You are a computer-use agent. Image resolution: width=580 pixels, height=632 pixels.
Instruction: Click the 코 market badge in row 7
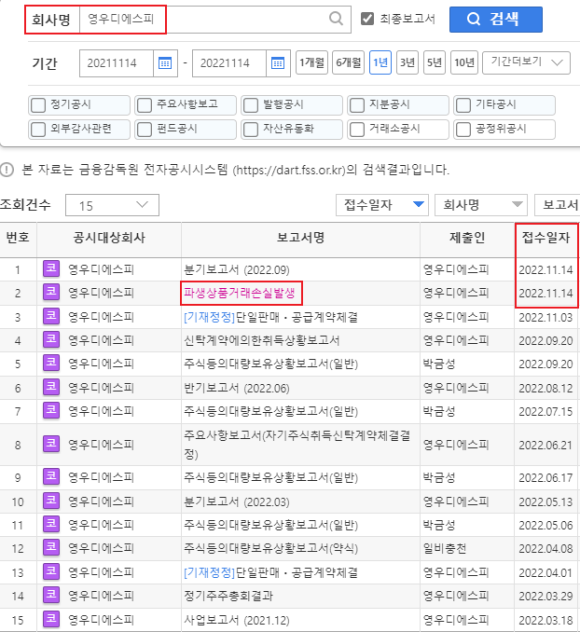(x=51, y=411)
